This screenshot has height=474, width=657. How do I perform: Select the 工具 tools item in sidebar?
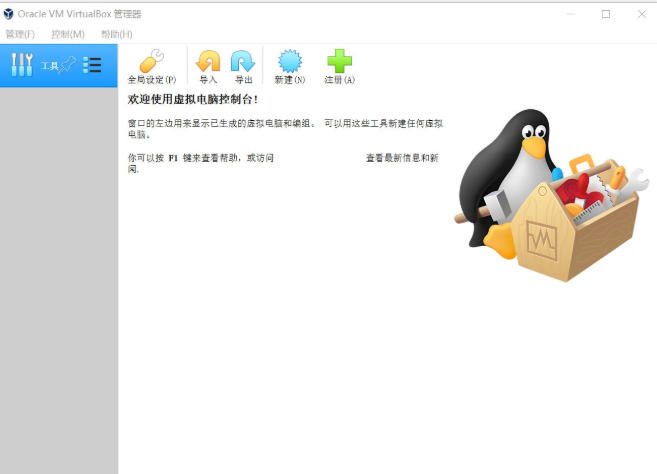tap(59, 65)
